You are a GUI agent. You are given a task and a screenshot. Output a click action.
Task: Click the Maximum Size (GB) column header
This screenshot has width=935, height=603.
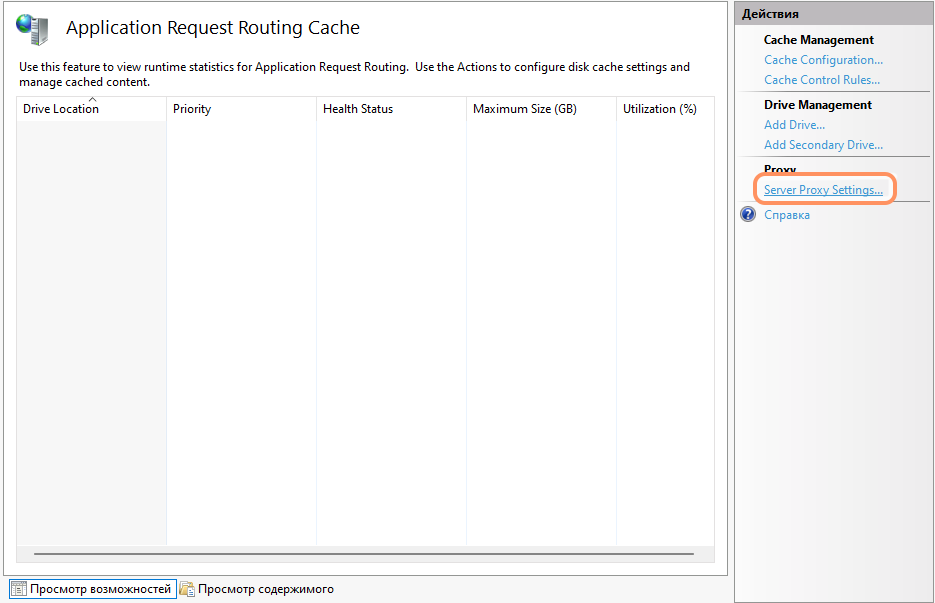(x=524, y=109)
